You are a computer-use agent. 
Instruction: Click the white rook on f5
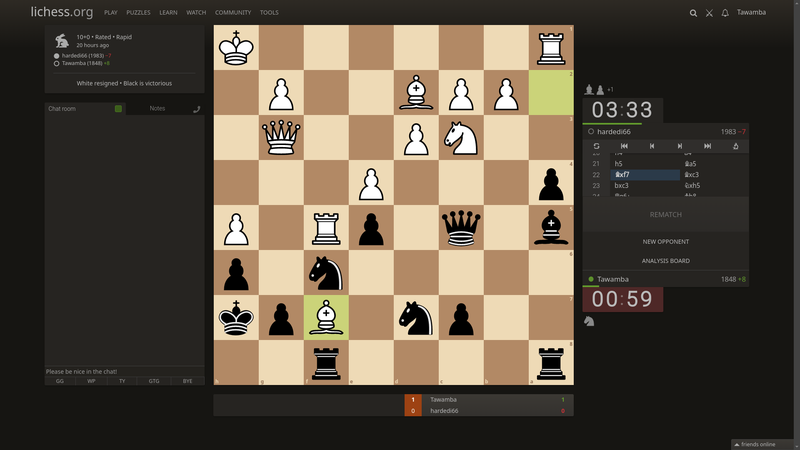326,228
